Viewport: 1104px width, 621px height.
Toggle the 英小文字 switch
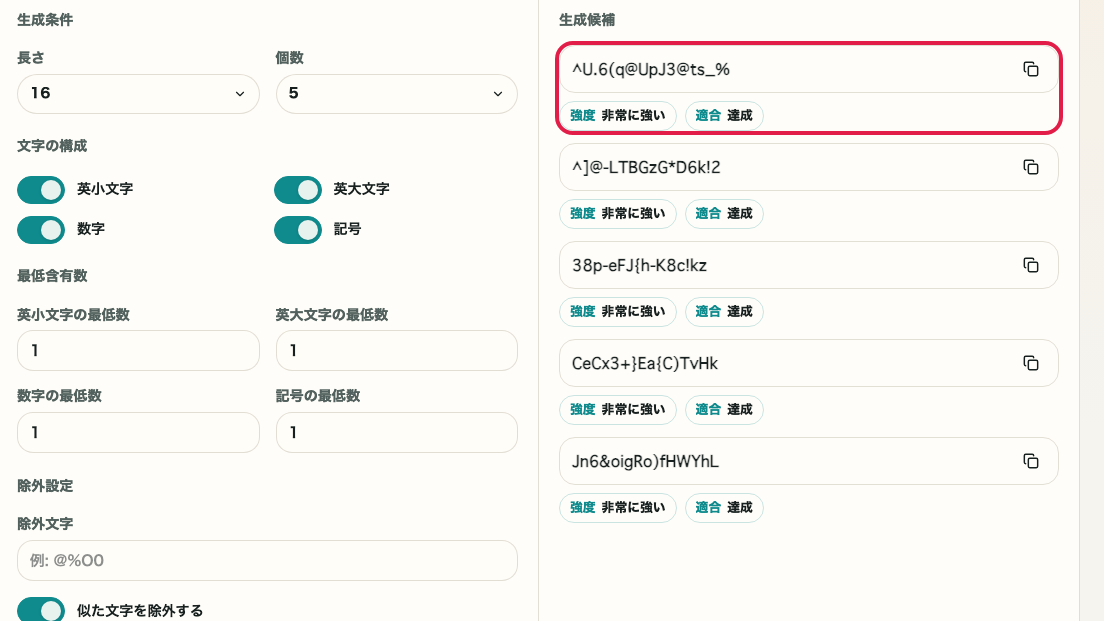(x=41, y=189)
